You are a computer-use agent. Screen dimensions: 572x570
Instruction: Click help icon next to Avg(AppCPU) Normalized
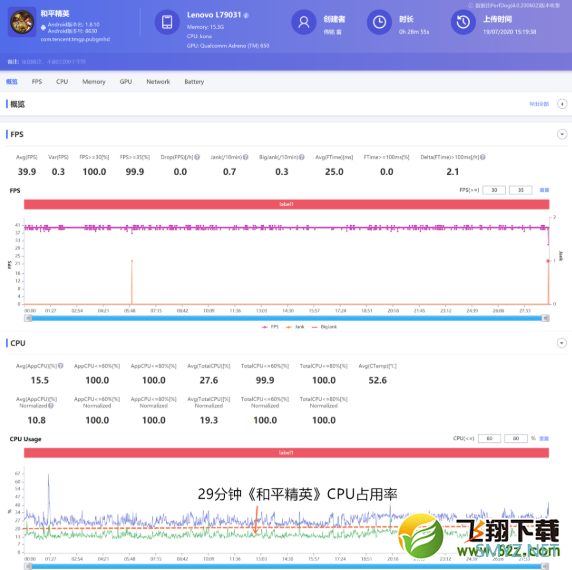point(51,406)
